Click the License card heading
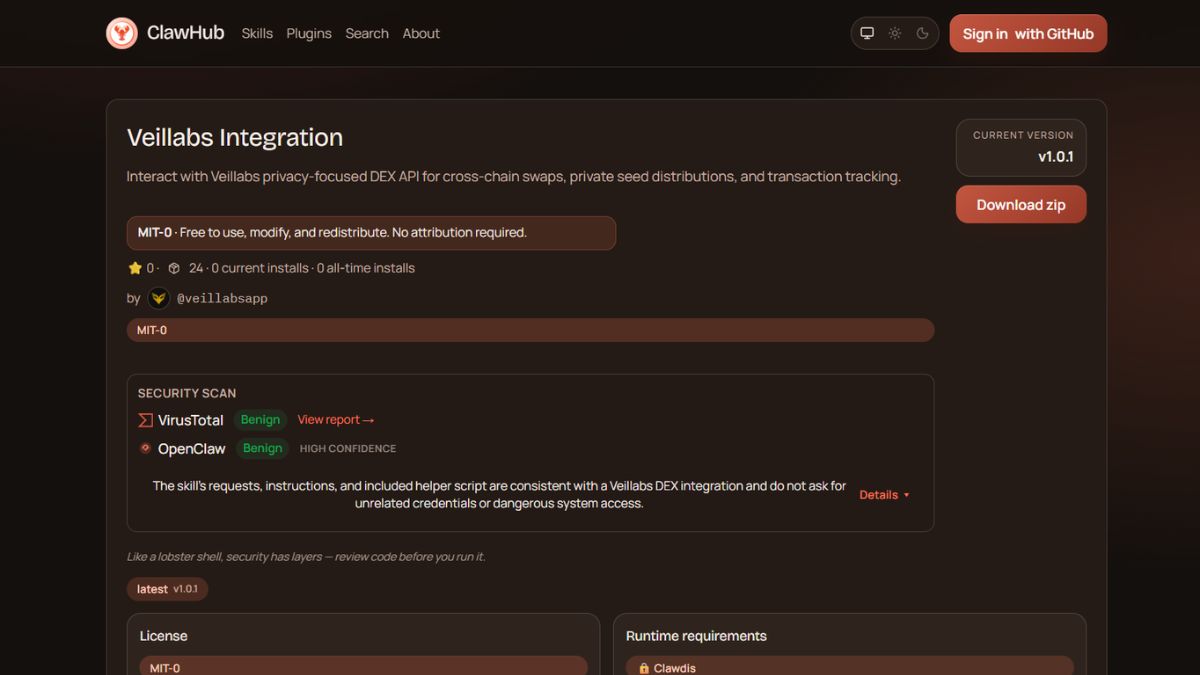Viewport: 1200px width, 675px height. click(x=163, y=636)
